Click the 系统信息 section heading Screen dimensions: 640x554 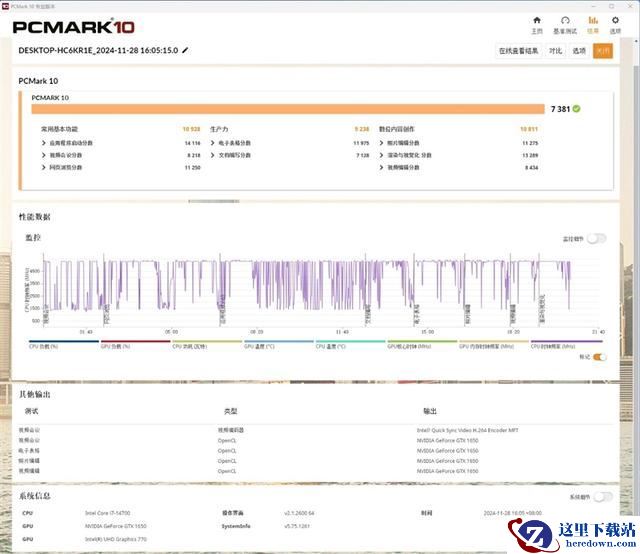point(35,496)
